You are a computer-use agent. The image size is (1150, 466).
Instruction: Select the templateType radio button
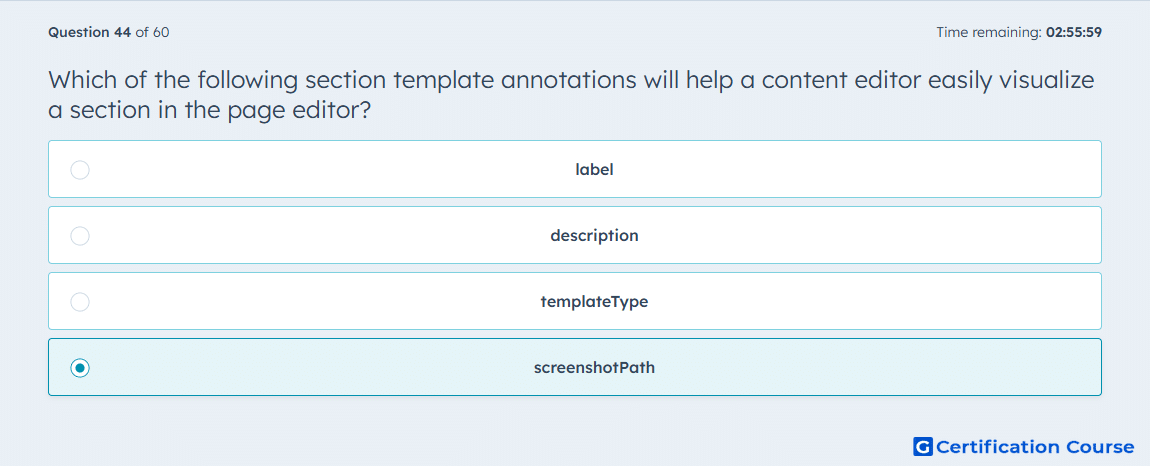80,302
